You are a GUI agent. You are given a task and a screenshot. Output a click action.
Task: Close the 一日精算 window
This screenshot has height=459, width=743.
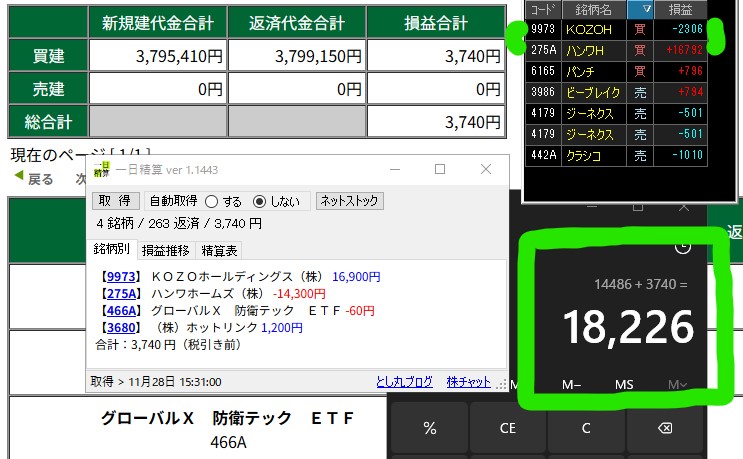tap(485, 170)
